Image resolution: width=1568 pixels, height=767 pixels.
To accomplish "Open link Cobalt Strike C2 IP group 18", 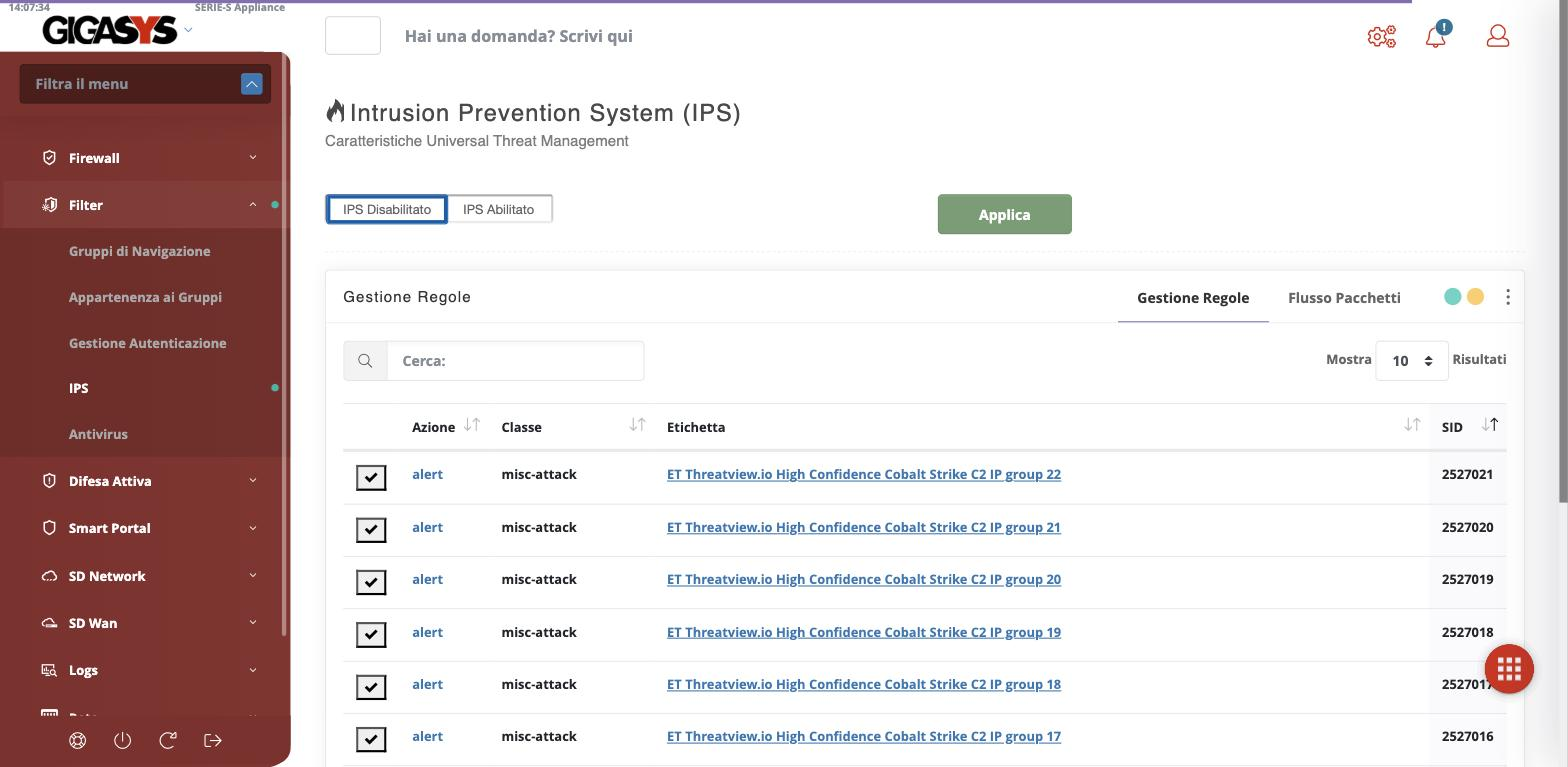I will point(864,684).
